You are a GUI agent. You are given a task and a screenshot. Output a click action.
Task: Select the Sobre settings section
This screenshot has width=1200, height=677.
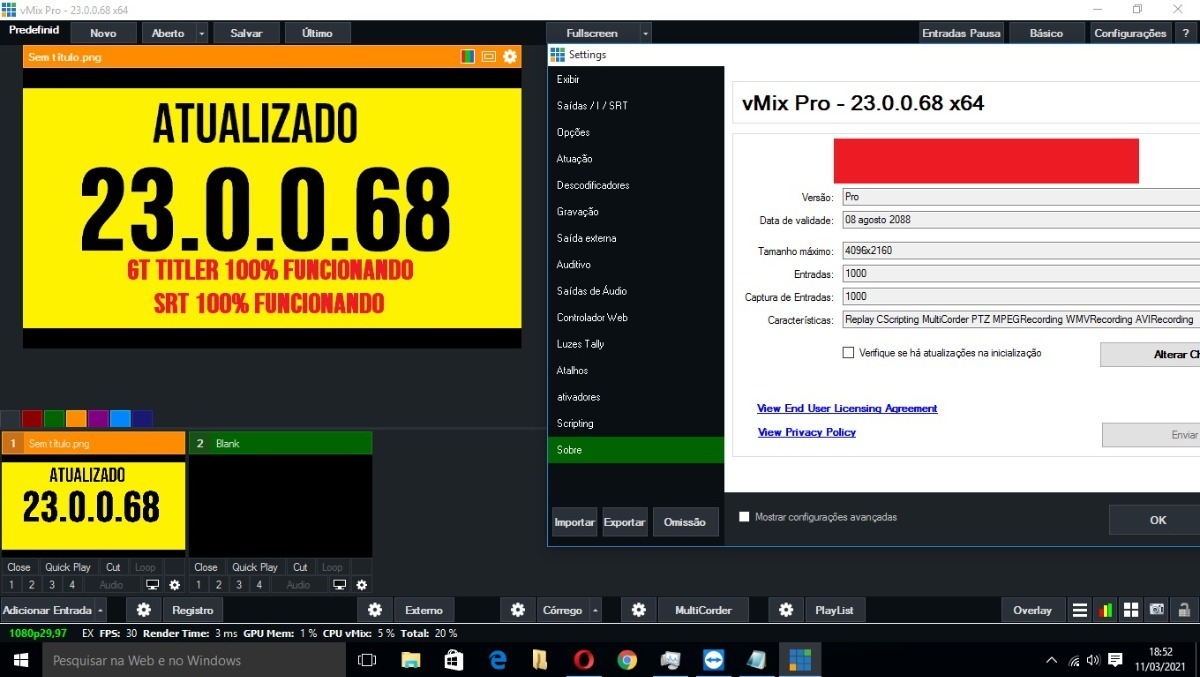pos(636,450)
